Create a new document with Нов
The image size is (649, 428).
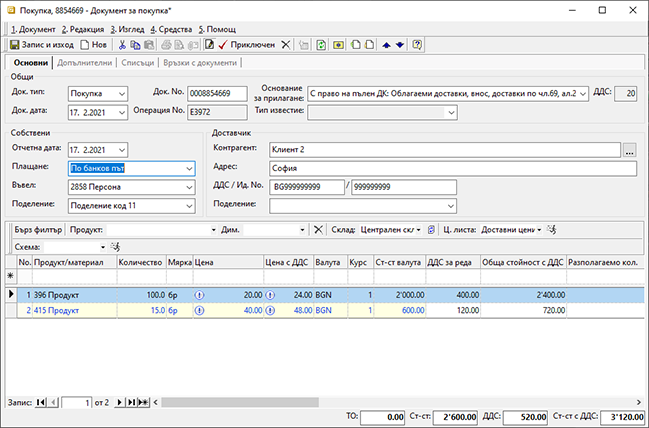pyautogui.click(x=93, y=45)
